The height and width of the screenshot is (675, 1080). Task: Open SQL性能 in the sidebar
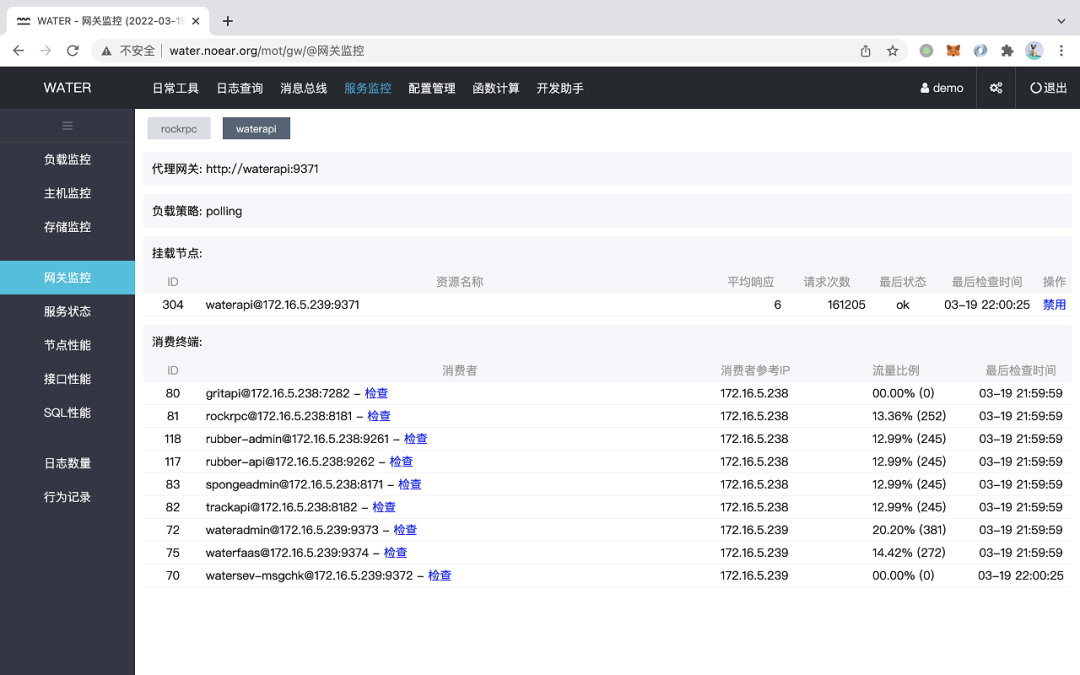(67, 413)
